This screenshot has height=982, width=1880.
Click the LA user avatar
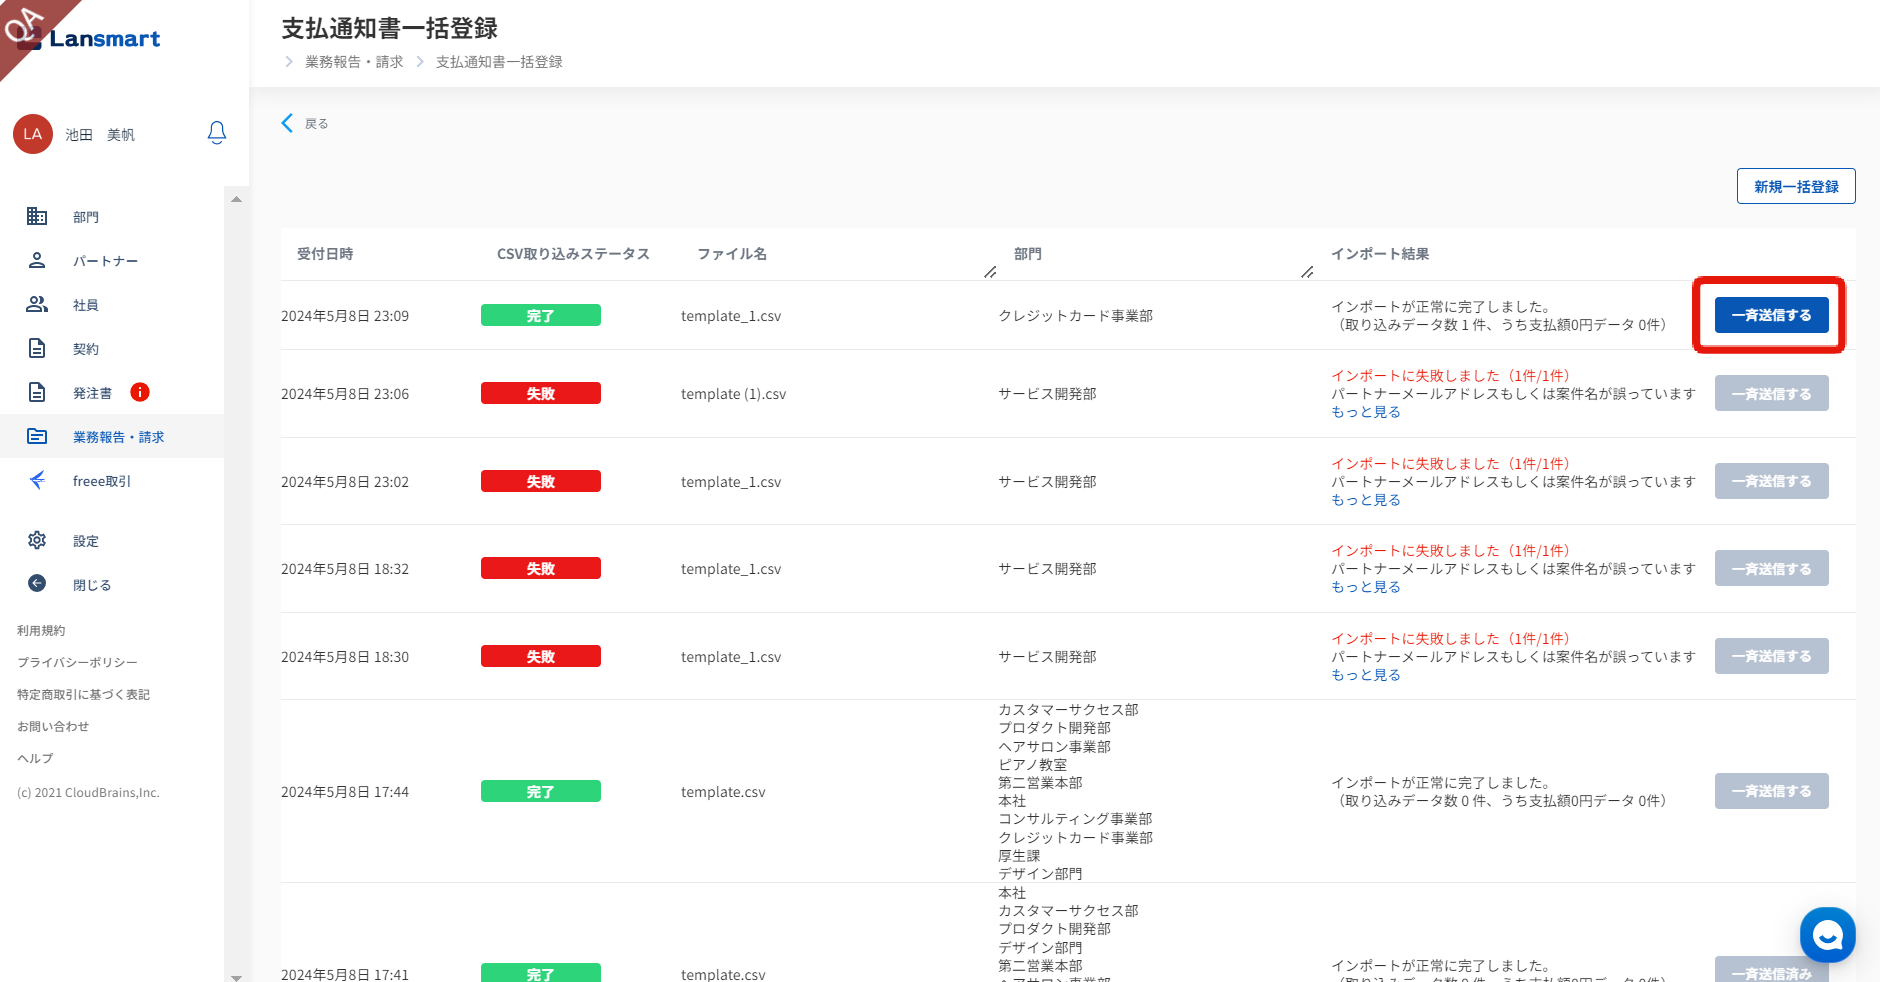33,134
